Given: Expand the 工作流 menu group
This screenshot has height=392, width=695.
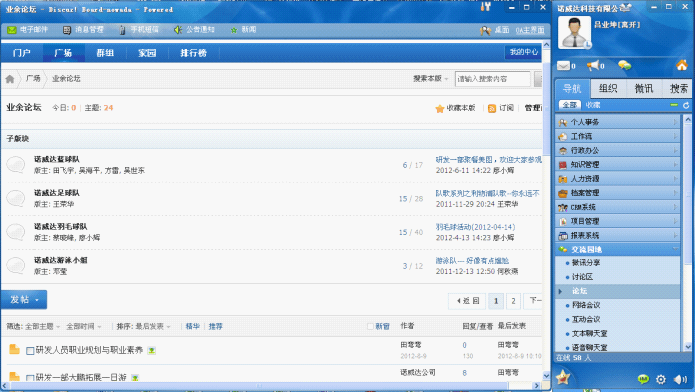Looking at the screenshot, I should [x=617, y=136].
